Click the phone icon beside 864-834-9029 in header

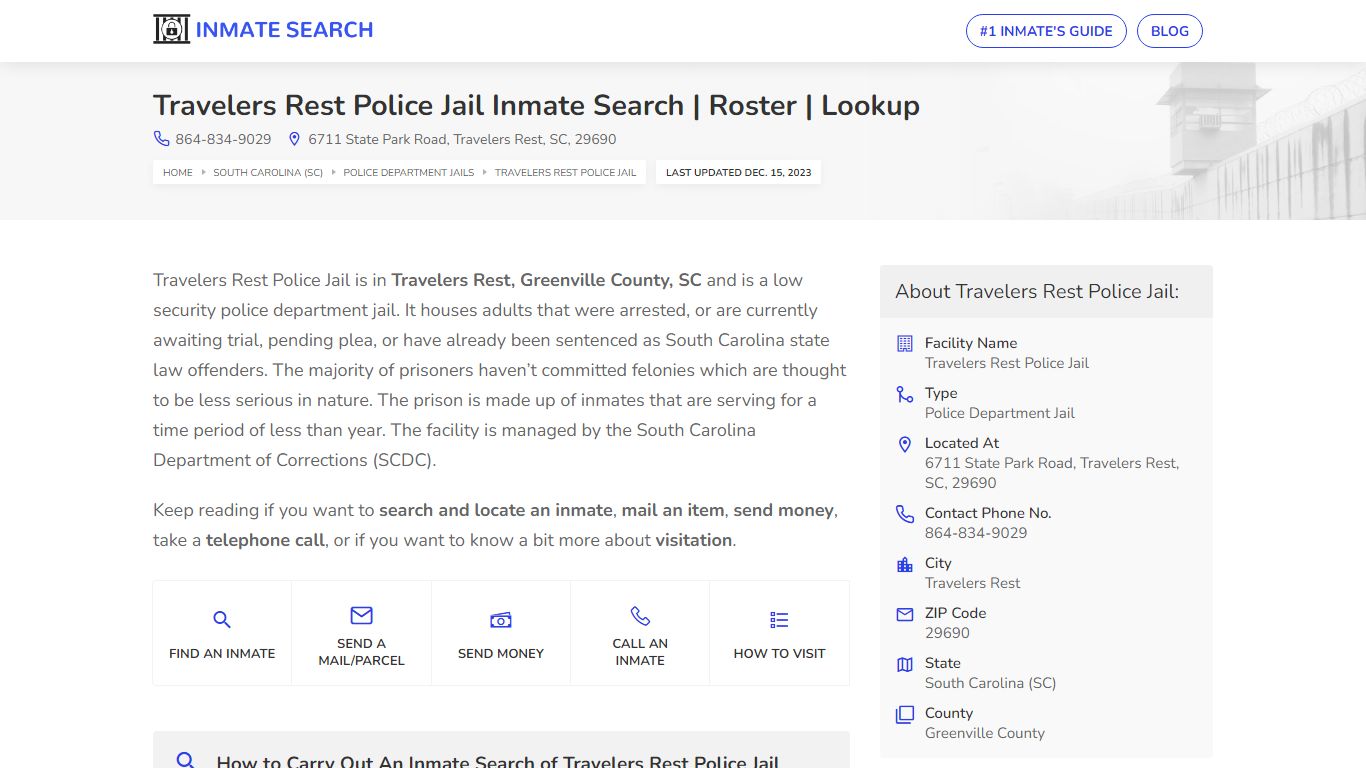tap(161, 139)
